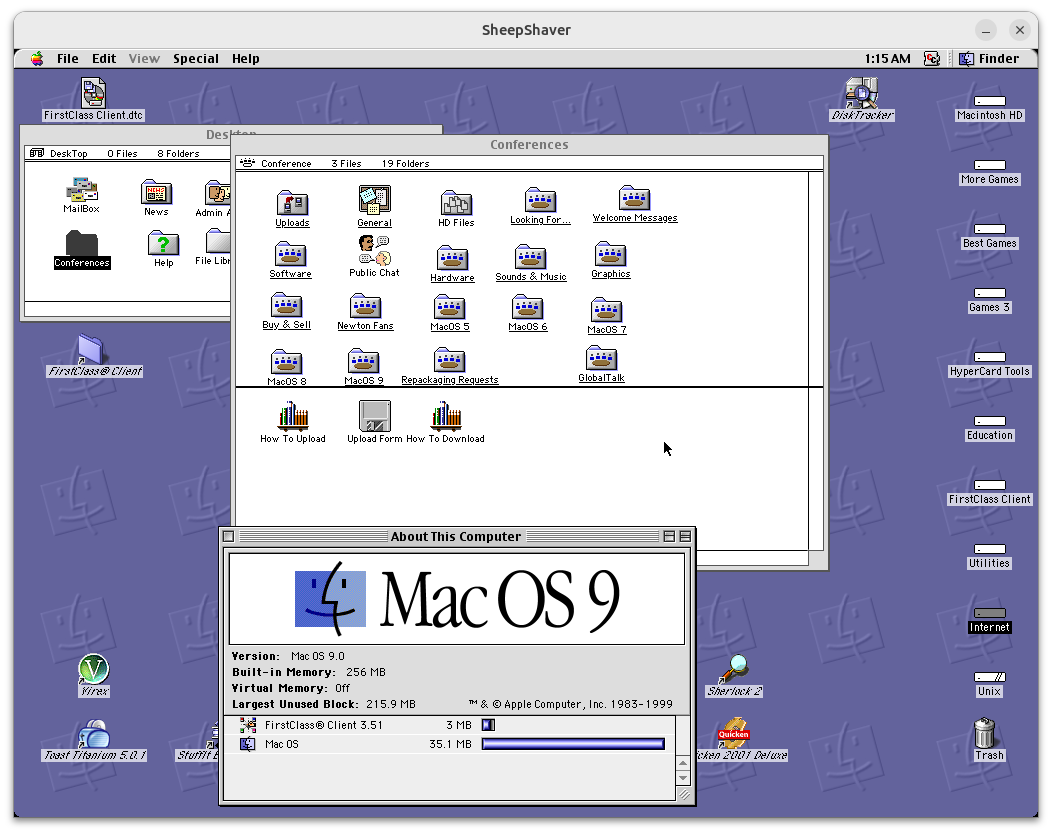Viewport: 1052px width, 834px height.
Task: Click the Mac OS memory usage bar
Action: point(573,744)
